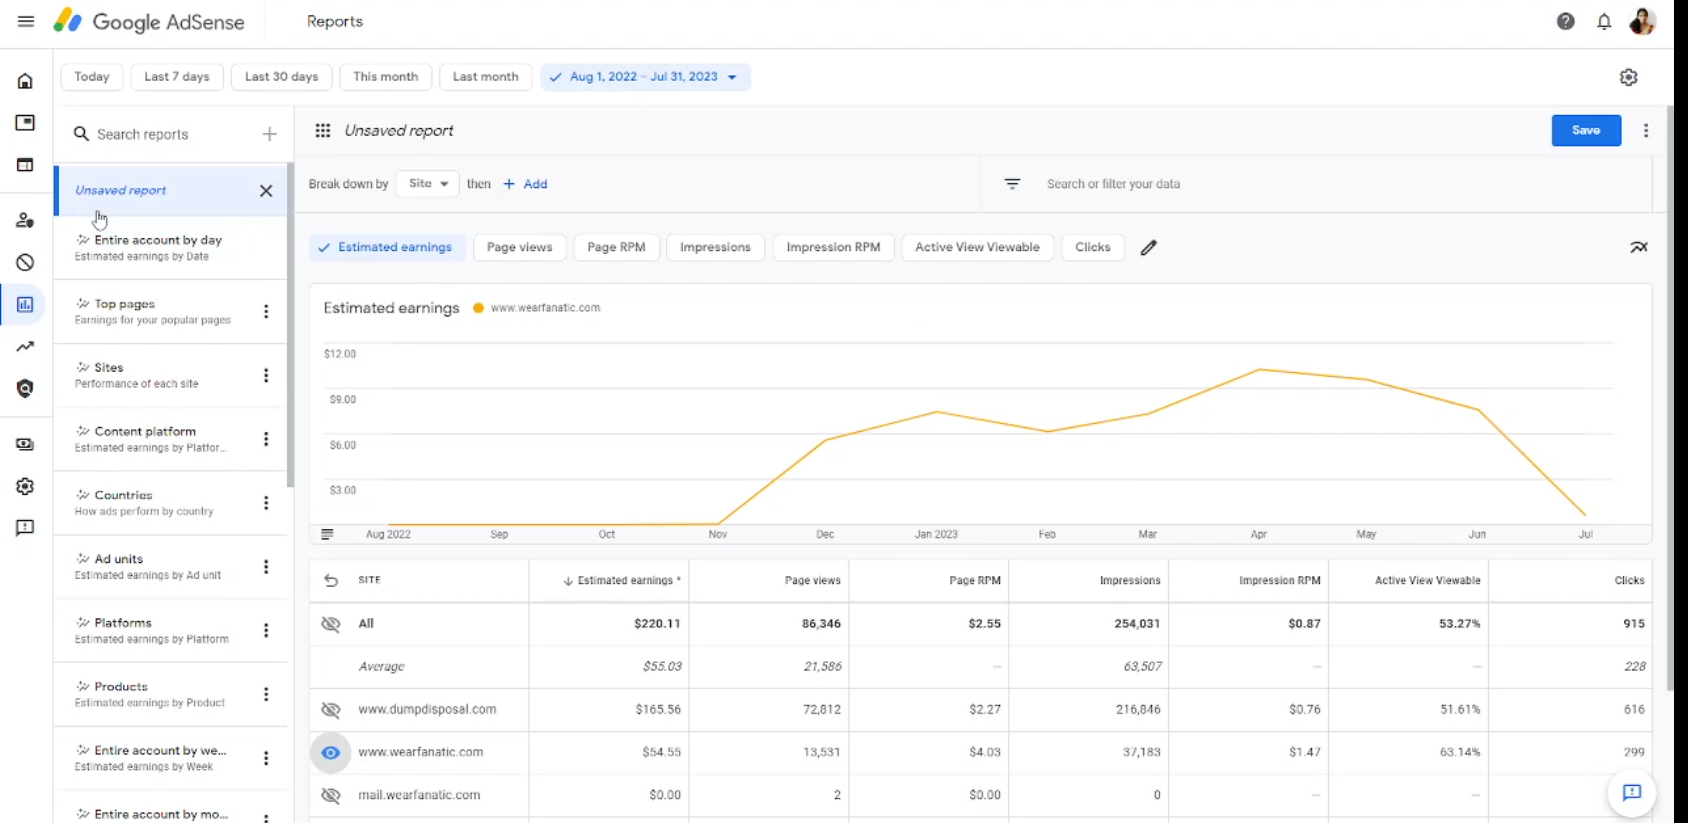The image size is (1688, 823).
Task: Open Blocking controls sidebar icon
Action: click(x=25, y=262)
